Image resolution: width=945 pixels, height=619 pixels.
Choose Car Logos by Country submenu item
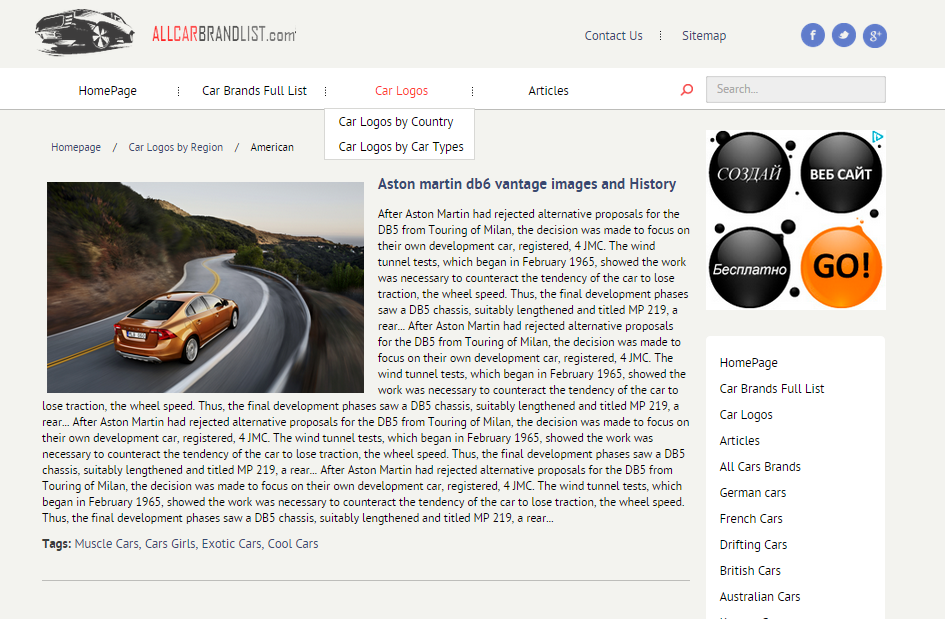[396, 122]
